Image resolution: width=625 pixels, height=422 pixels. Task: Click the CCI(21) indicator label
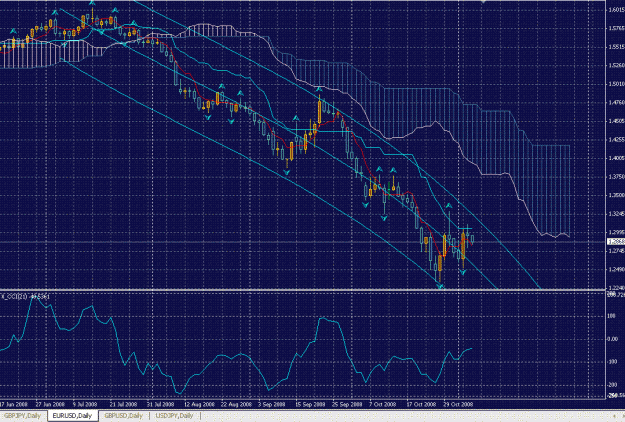tap(26, 296)
